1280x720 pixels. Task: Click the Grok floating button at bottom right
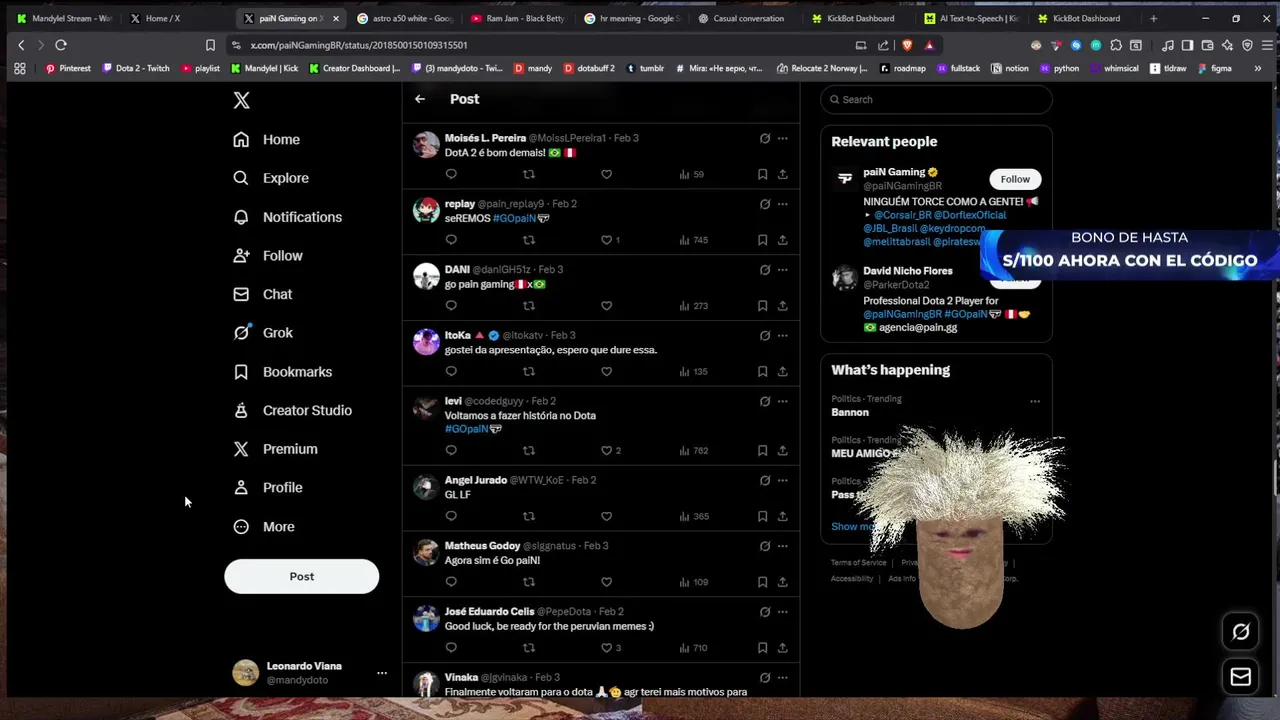coord(1241,631)
